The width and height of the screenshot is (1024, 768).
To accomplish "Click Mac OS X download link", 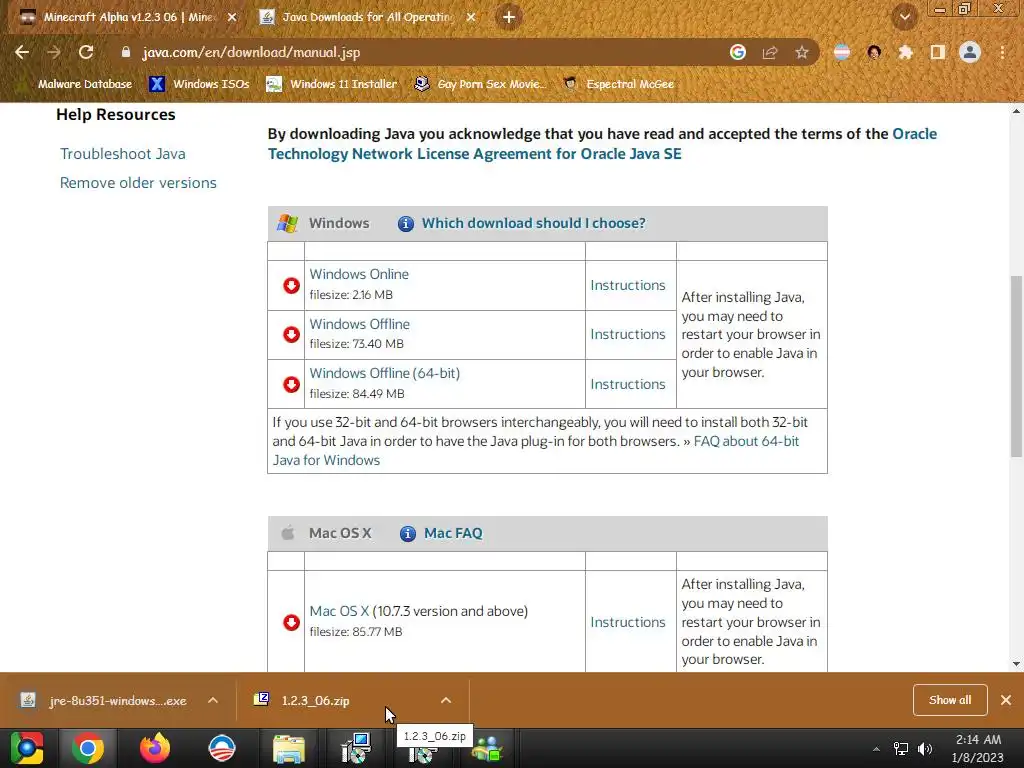I will 339,611.
